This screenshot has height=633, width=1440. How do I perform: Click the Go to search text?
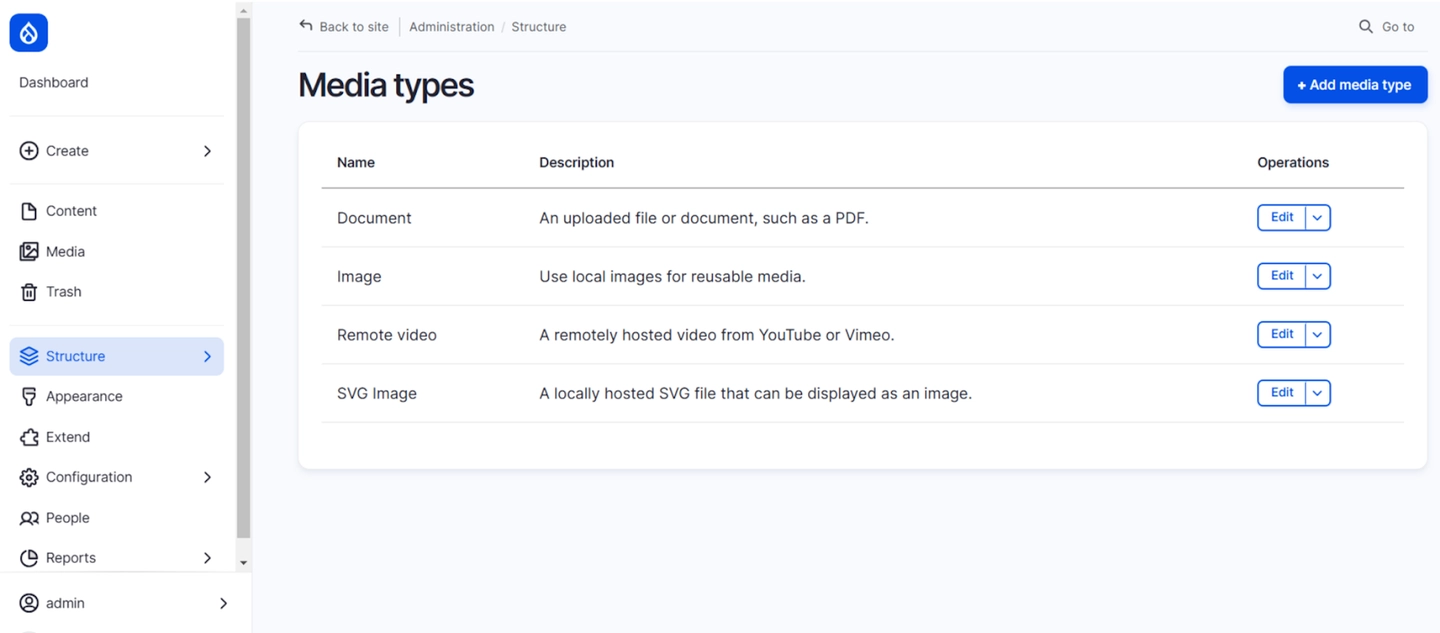click(1398, 27)
